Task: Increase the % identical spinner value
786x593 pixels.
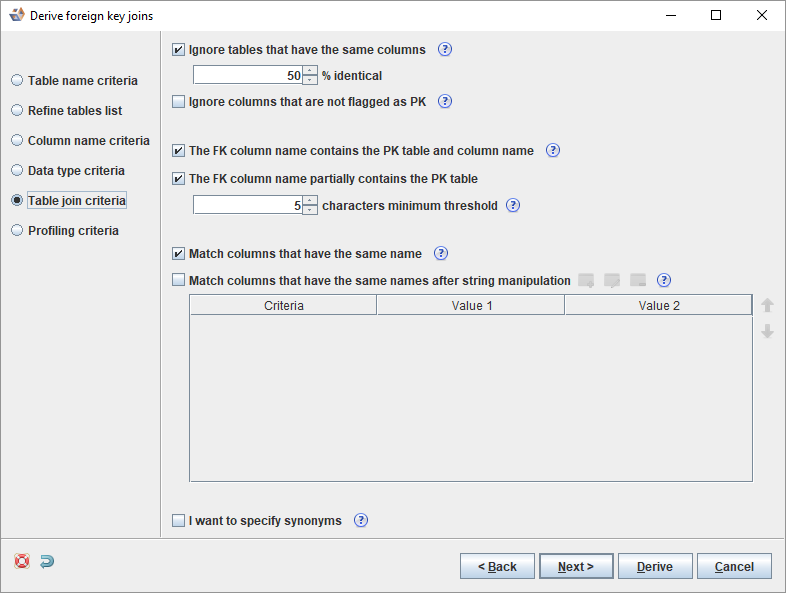Action: click(x=310, y=70)
